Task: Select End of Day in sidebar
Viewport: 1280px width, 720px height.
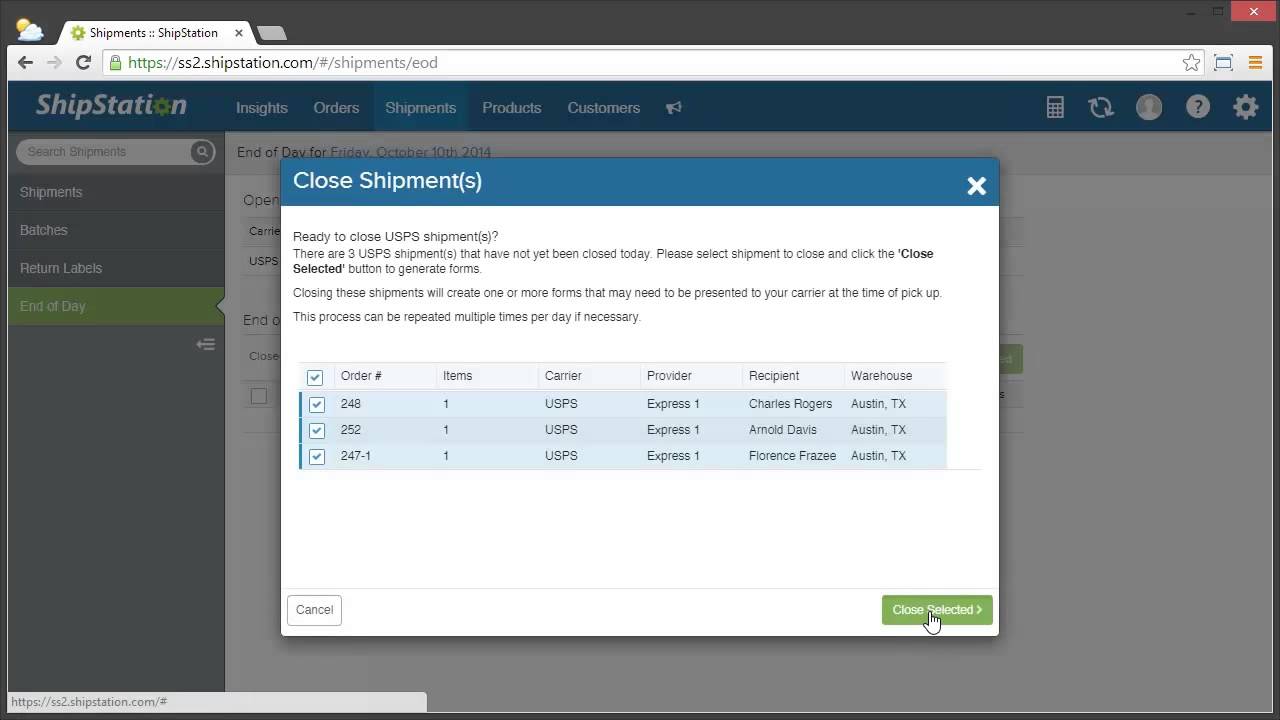Action: point(116,306)
